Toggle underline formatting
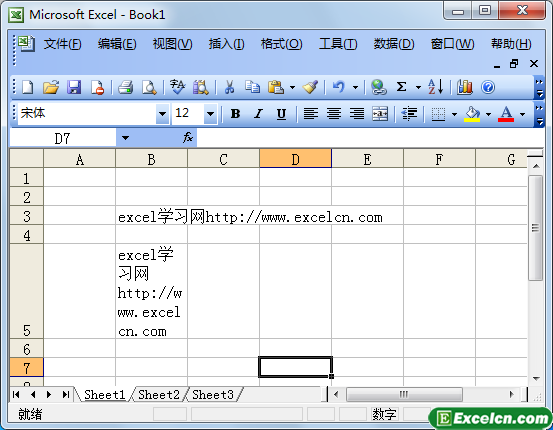 point(281,114)
